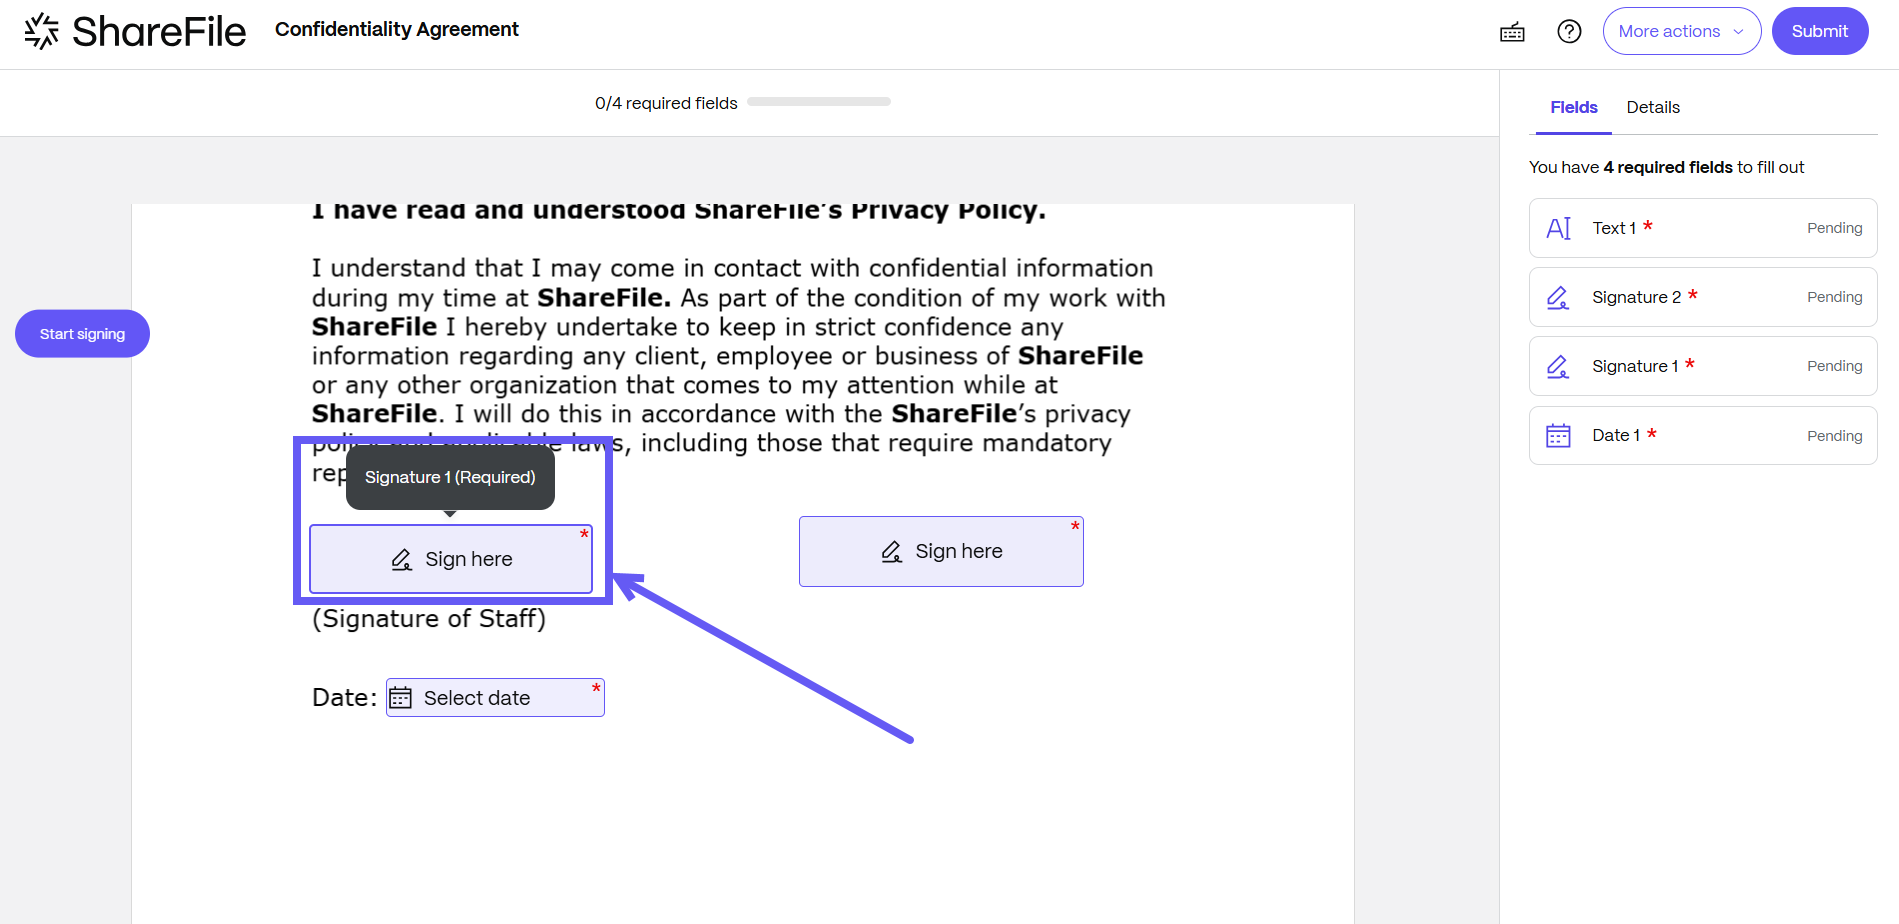Select the Date 1 field row
The width and height of the screenshot is (1899, 924).
pyautogui.click(x=1702, y=435)
